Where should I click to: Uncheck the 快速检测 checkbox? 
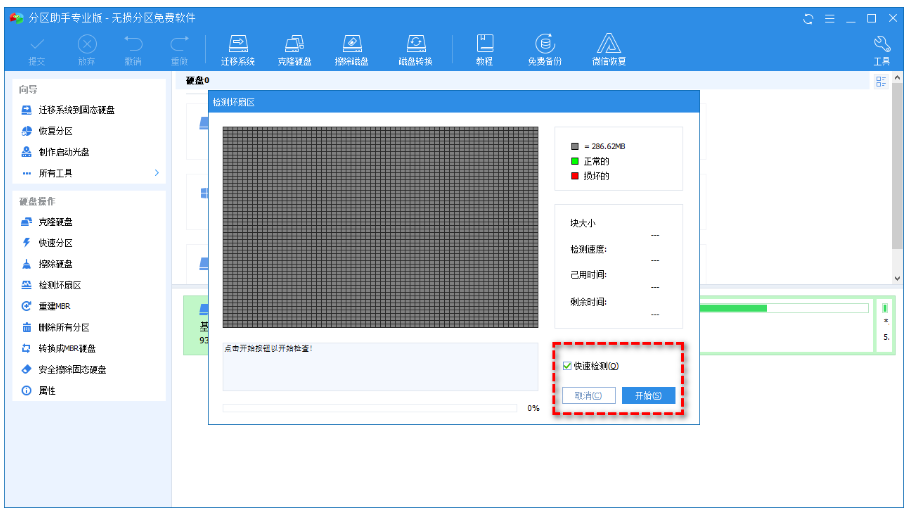tap(568, 366)
